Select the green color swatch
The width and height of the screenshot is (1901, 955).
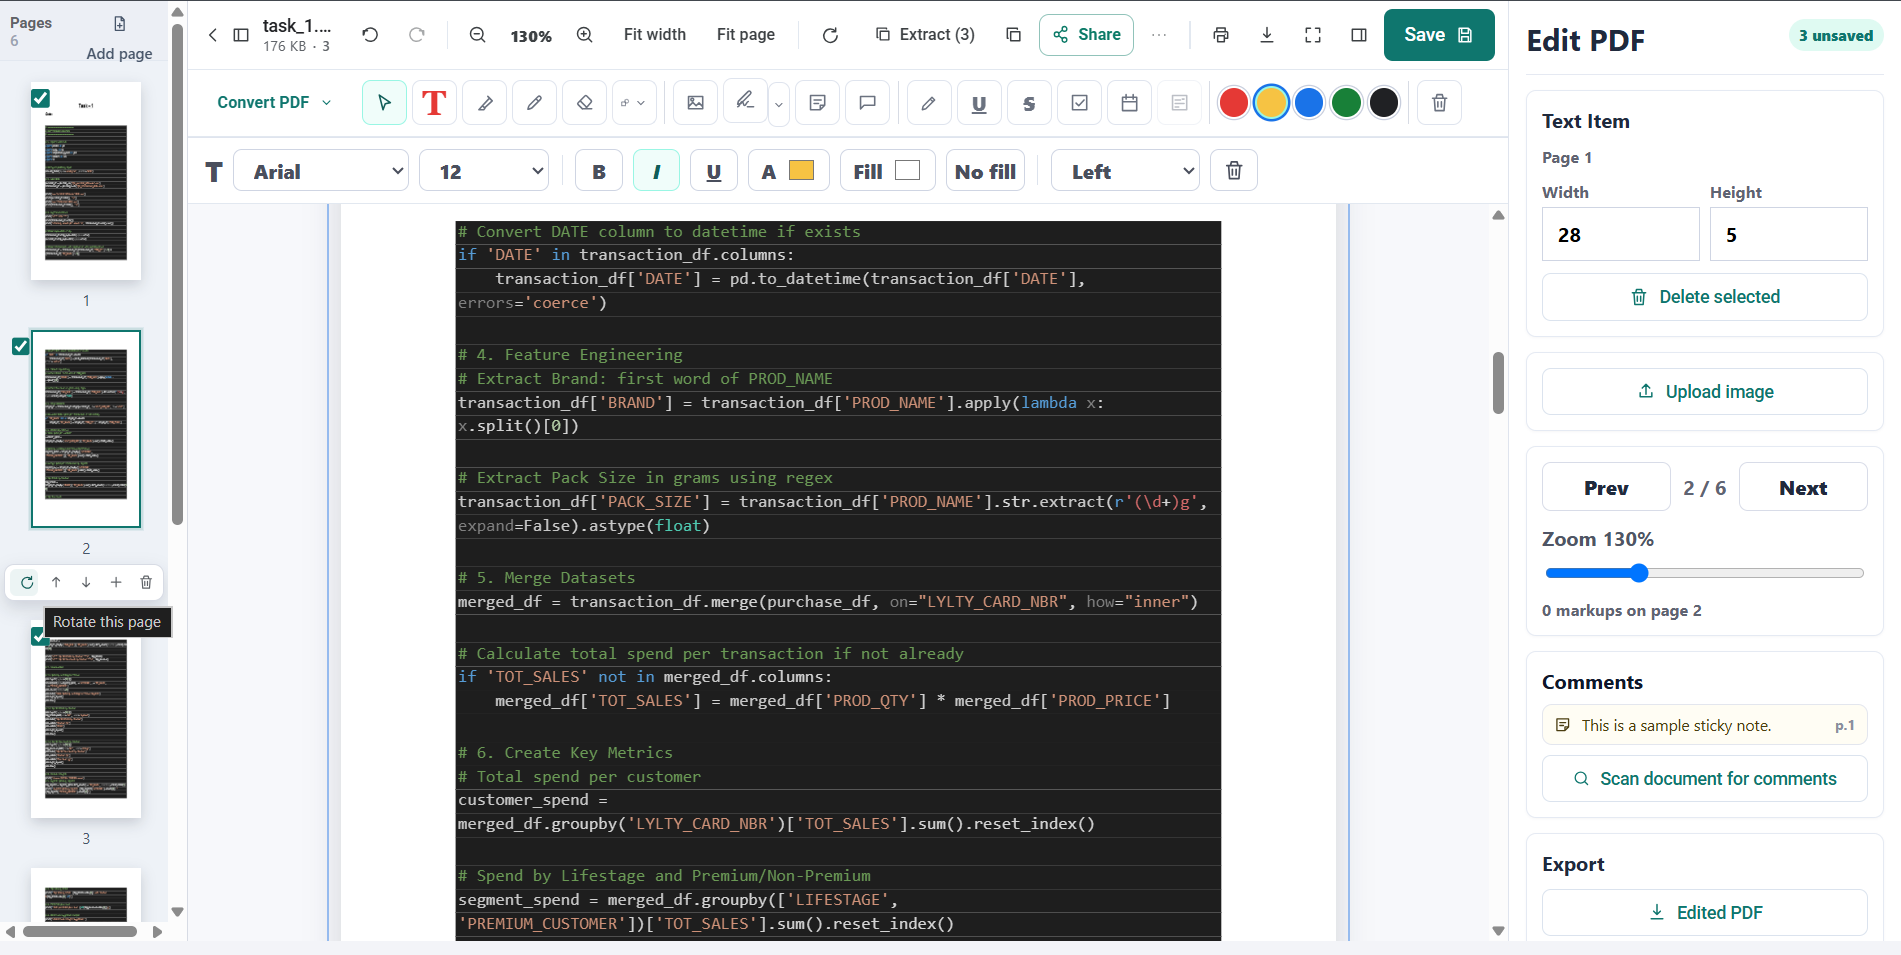point(1346,103)
